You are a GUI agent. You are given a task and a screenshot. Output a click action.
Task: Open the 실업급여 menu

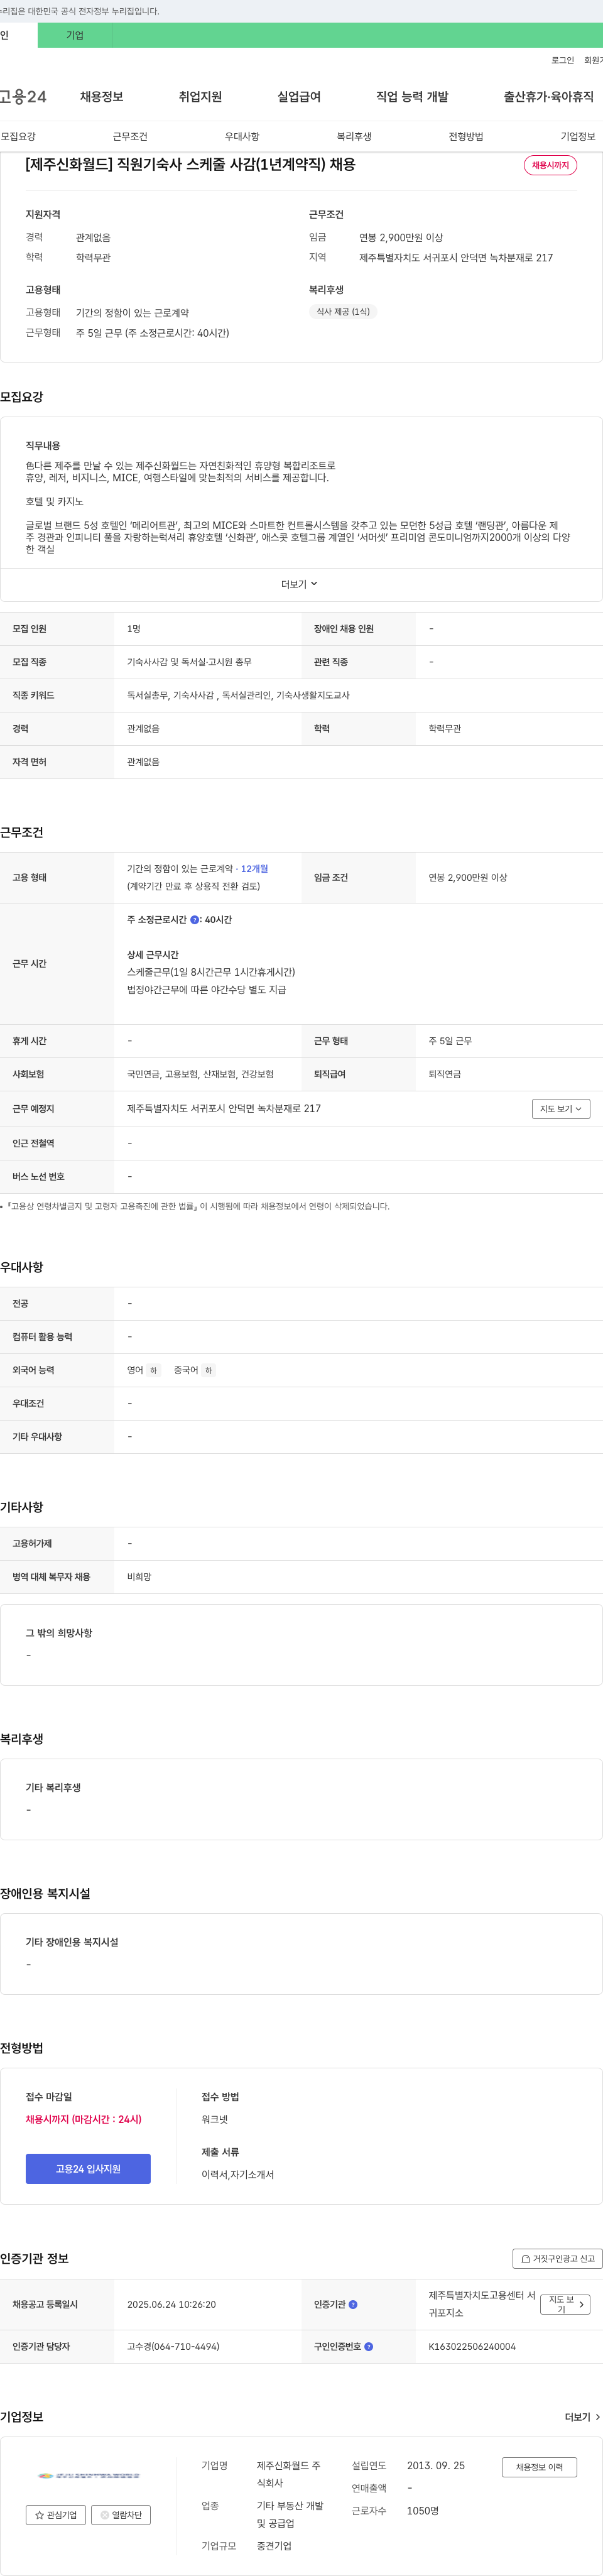click(x=299, y=97)
